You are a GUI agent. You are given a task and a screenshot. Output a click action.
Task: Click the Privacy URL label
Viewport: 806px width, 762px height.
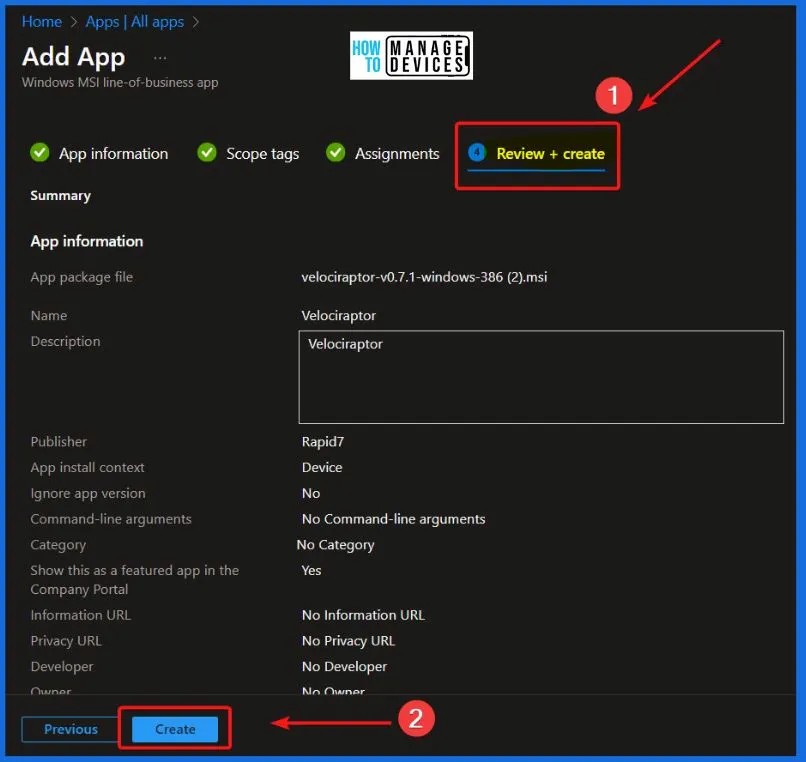(66, 641)
